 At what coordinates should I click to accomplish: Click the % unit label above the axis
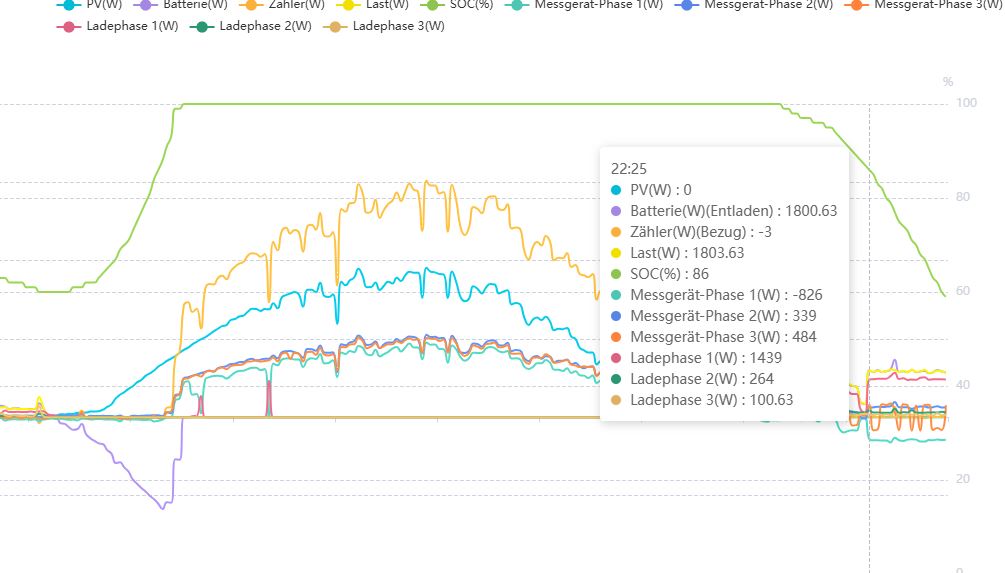point(947,82)
